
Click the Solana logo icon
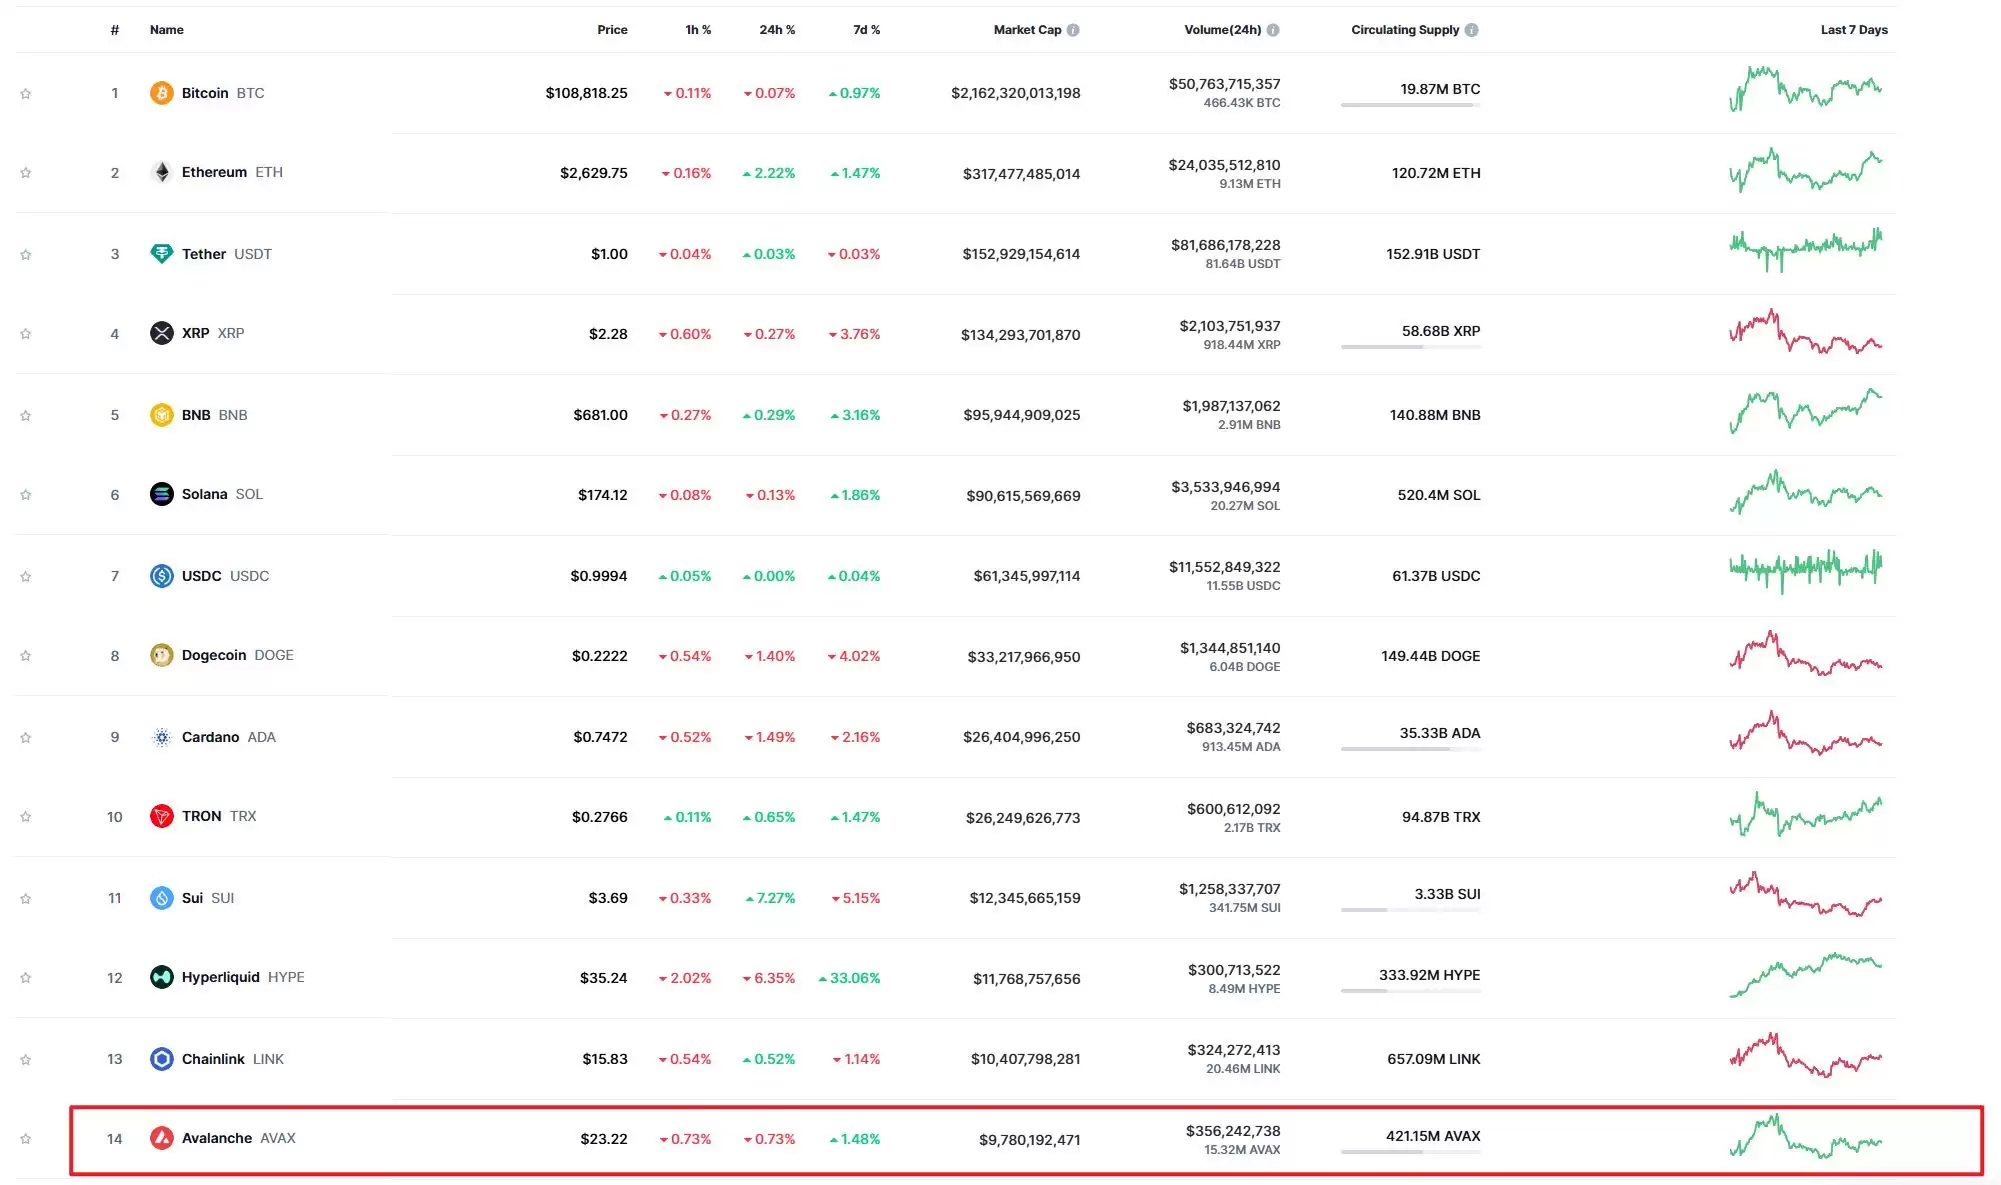click(x=161, y=494)
